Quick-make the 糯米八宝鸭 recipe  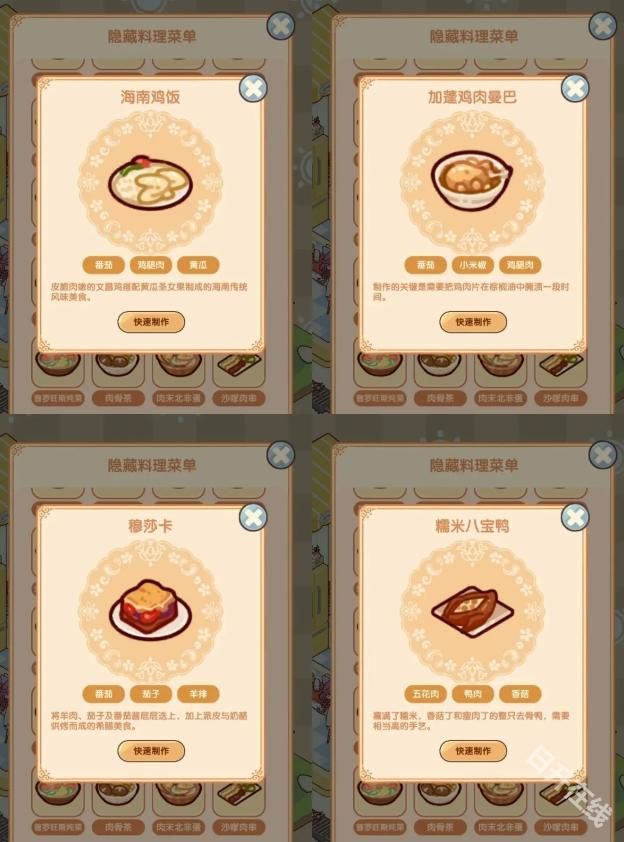coord(473,751)
